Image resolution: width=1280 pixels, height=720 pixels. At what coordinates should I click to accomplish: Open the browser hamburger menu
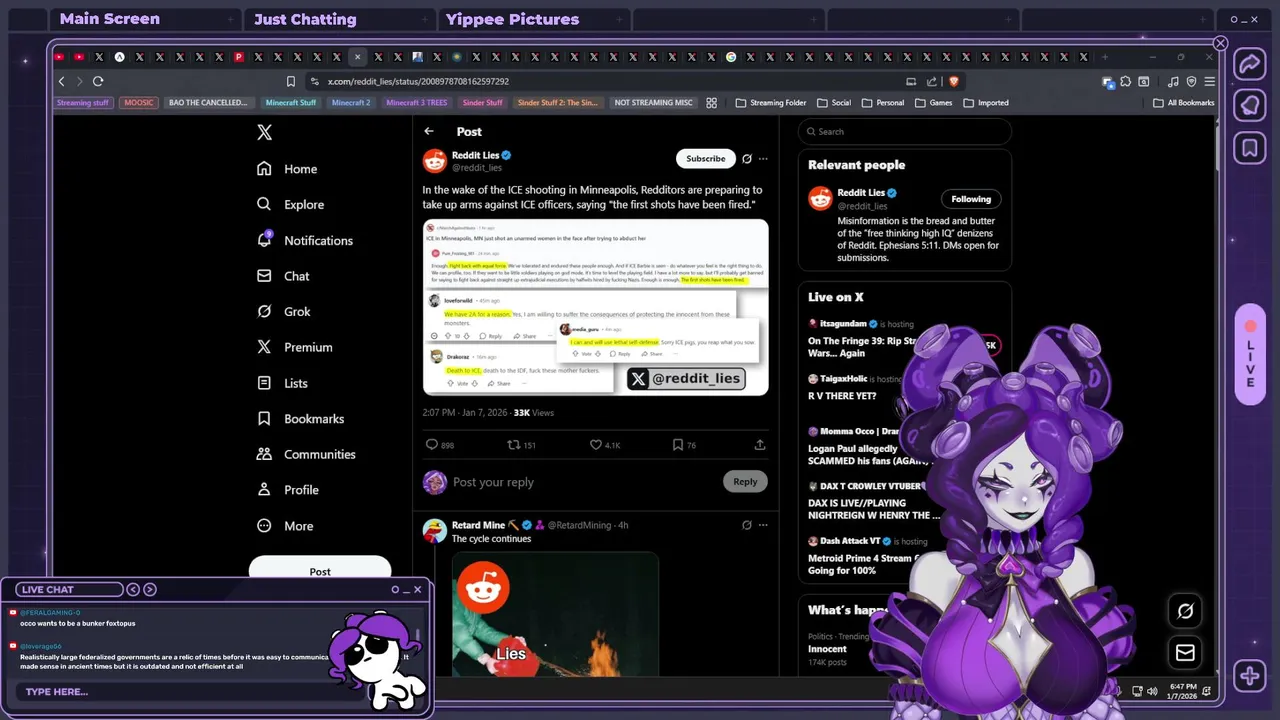(1209, 81)
